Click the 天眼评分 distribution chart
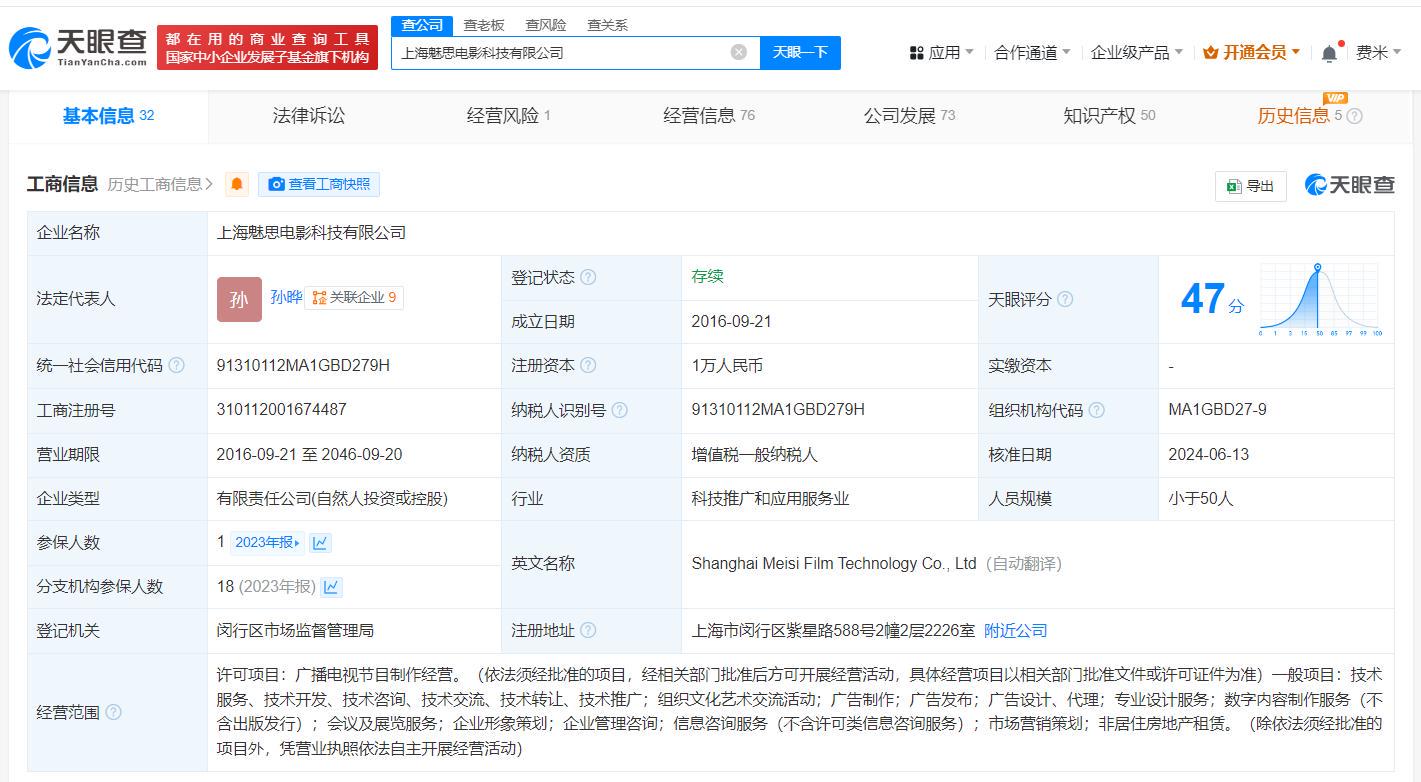The height and width of the screenshot is (782, 1421). (1321, 299)
